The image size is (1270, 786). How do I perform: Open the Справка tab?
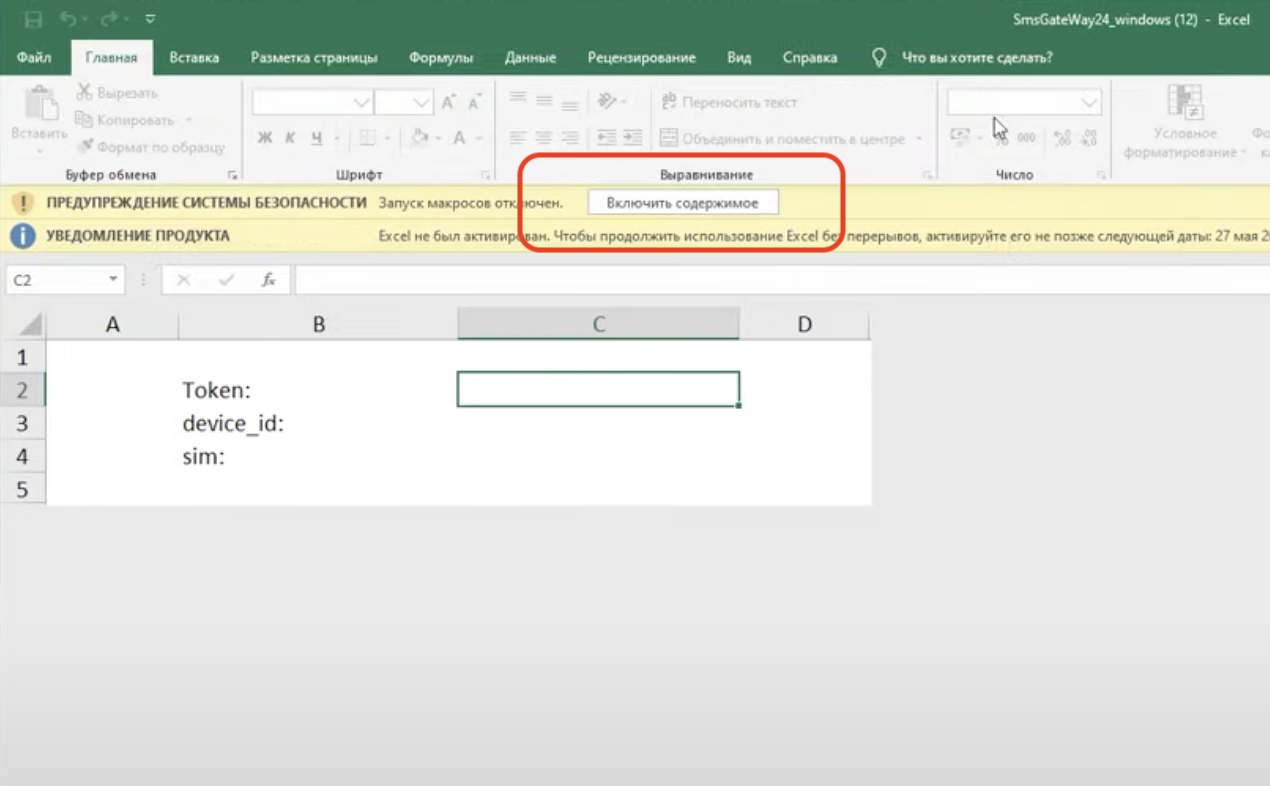(810, 58)
